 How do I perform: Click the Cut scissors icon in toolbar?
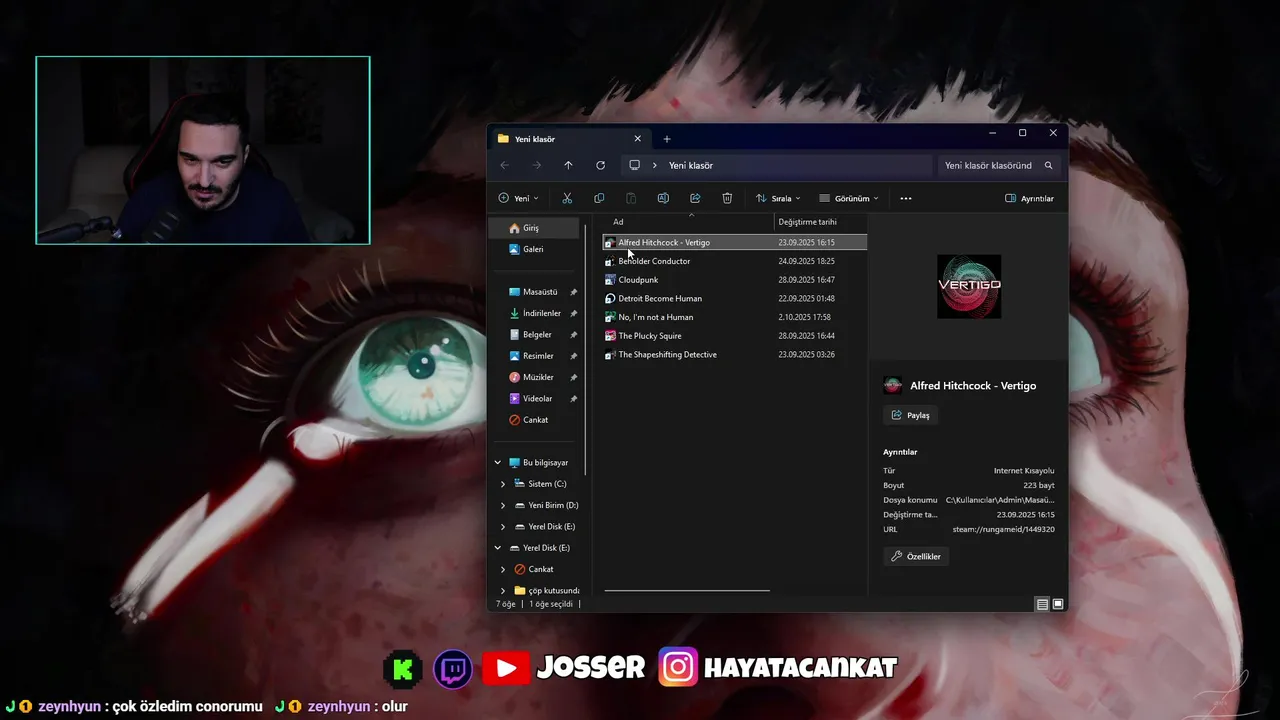tap(567, 198)
